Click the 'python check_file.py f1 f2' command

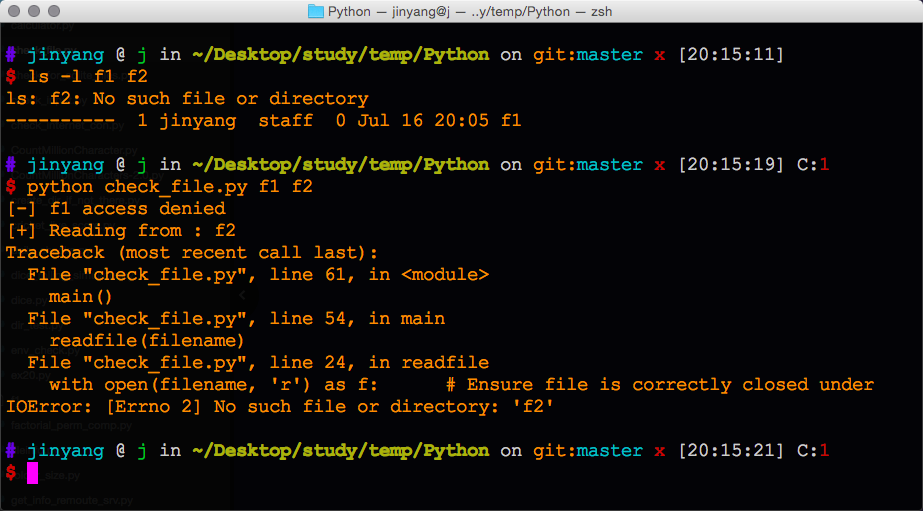point(170,187)
